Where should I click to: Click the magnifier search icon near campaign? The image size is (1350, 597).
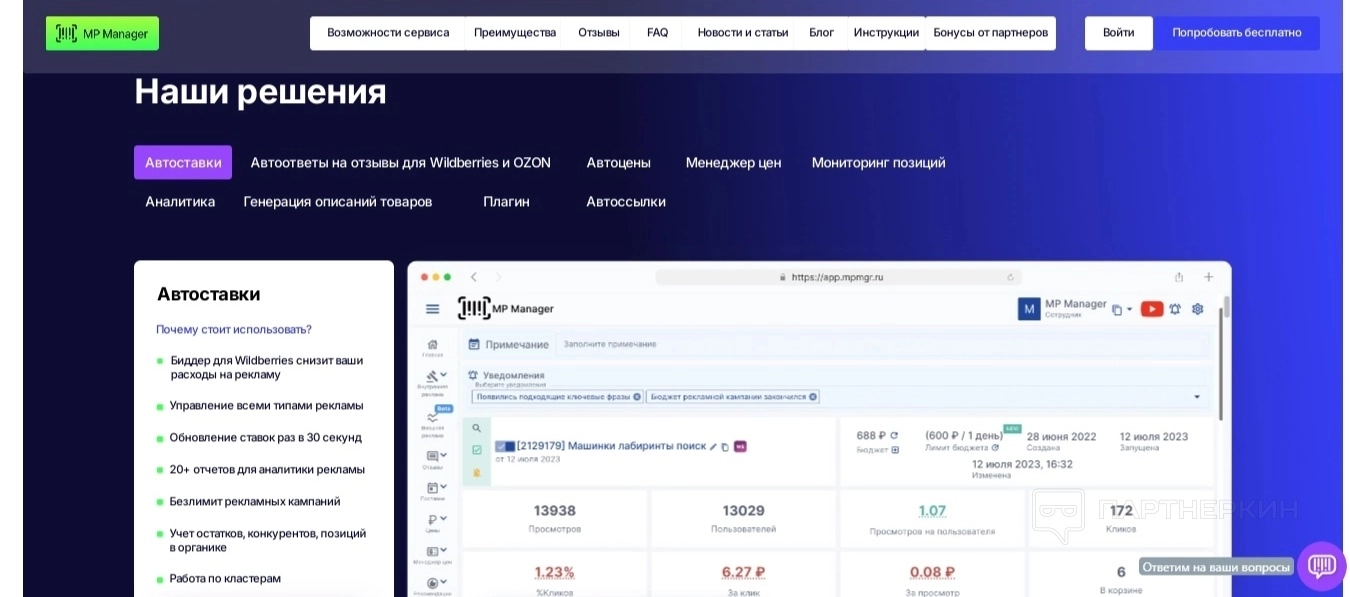click(476, 427)
